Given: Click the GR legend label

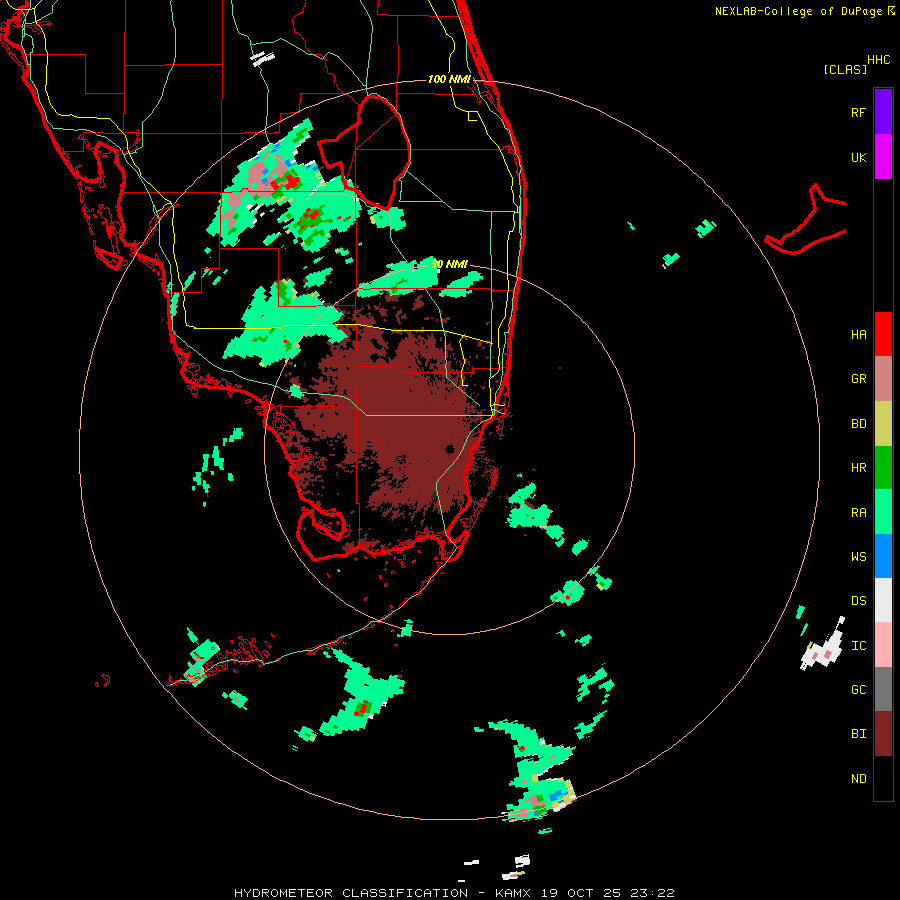Looking at the screenshot, I should 858,379.
